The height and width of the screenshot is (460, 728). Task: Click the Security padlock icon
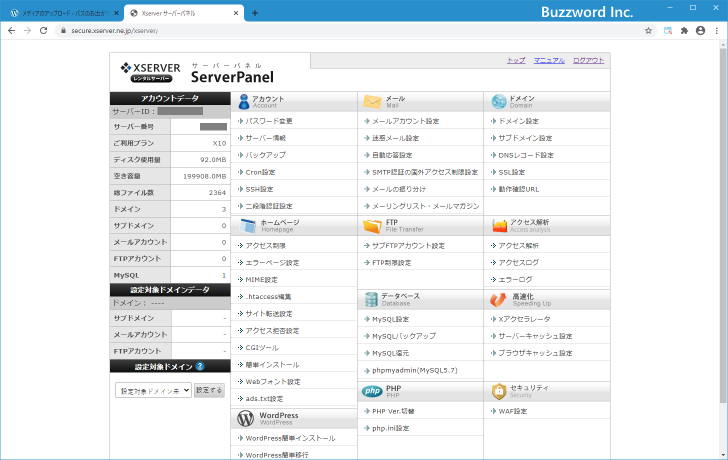pyautogui.click(x=499, y=391)
